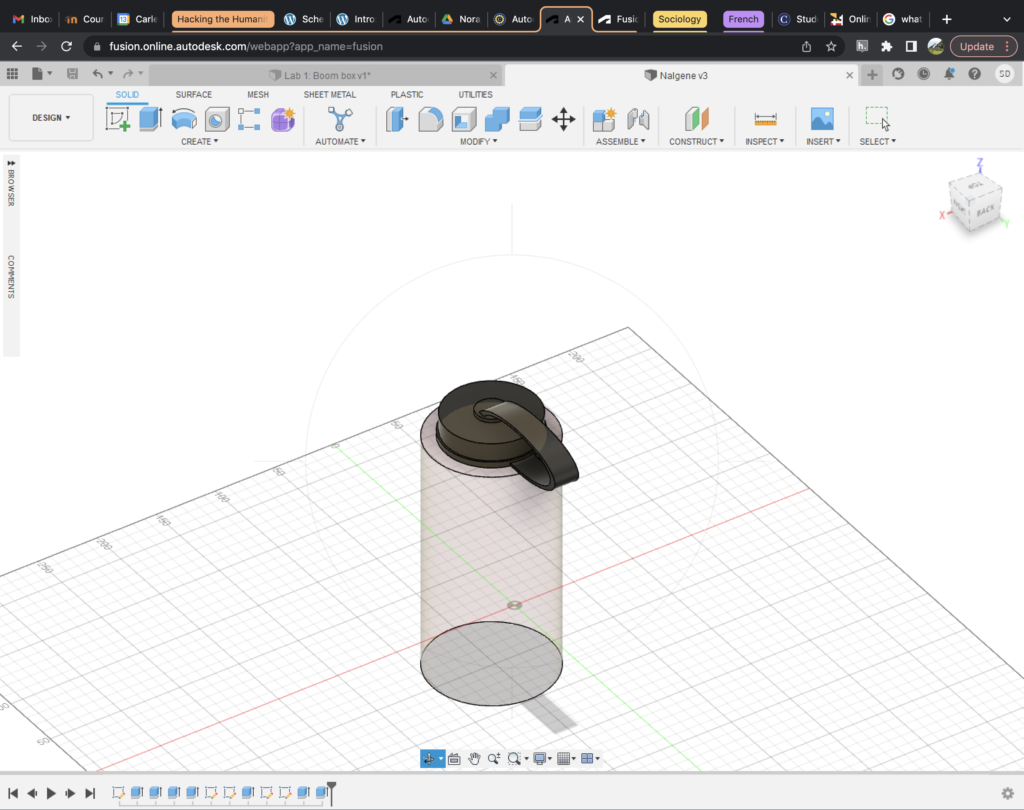Viewport: 1024px width, 810px height.
Task: Select the Press Pull tool
Action: click(396, 118)
